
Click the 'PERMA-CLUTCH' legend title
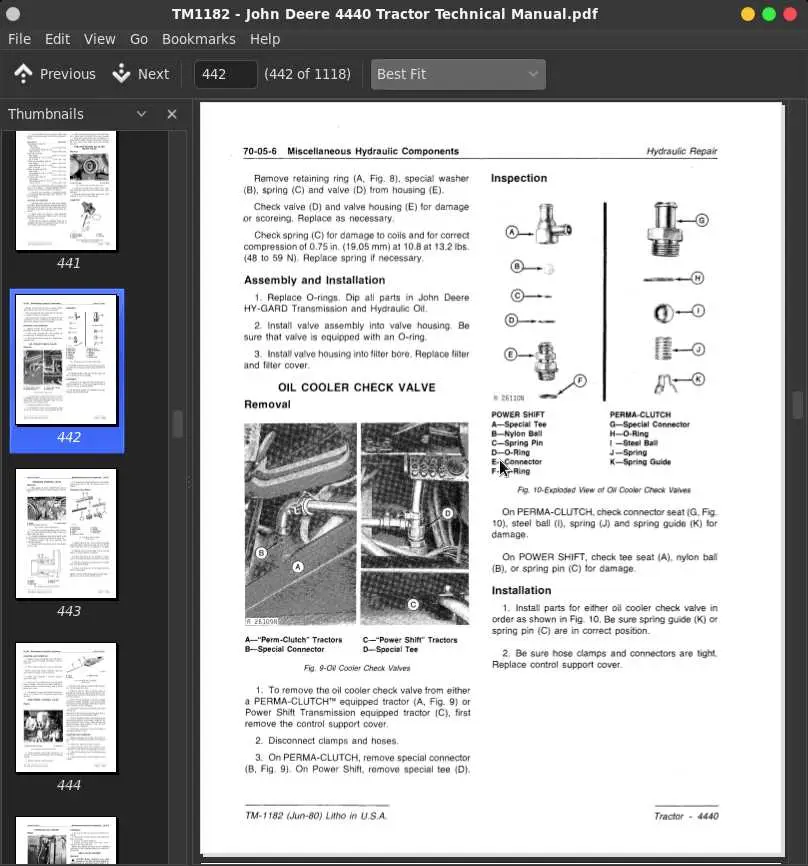point(640,414)
